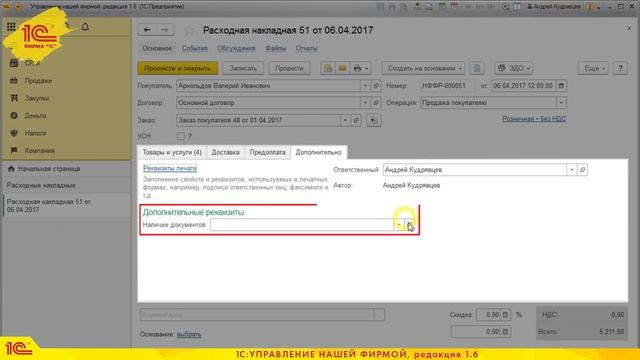Screen dimensions: 640x360
Task: Open Покупатель record link icon
Action: click(x=376, y=86)
